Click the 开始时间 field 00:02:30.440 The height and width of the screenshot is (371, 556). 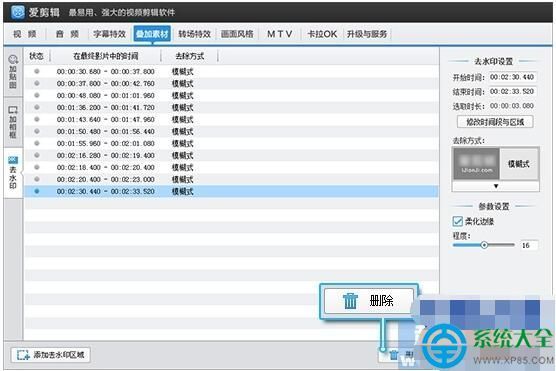pyautogui.click(x=512, y=77)
